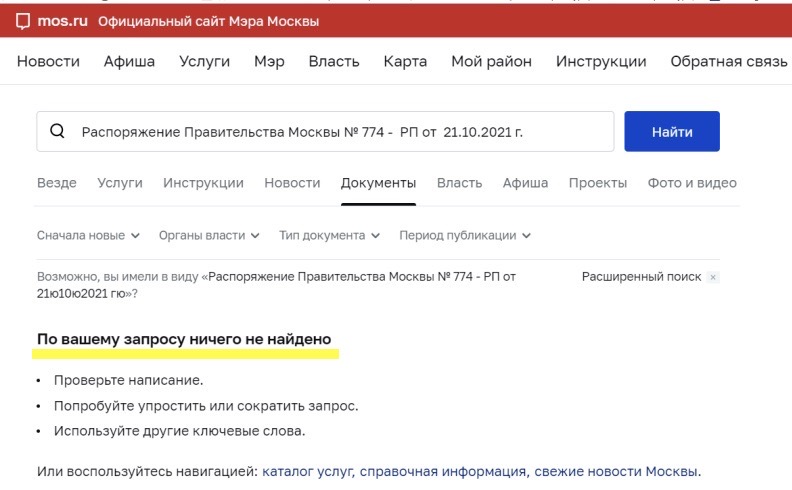Open the Период публикации dropdown

[464, 235]
